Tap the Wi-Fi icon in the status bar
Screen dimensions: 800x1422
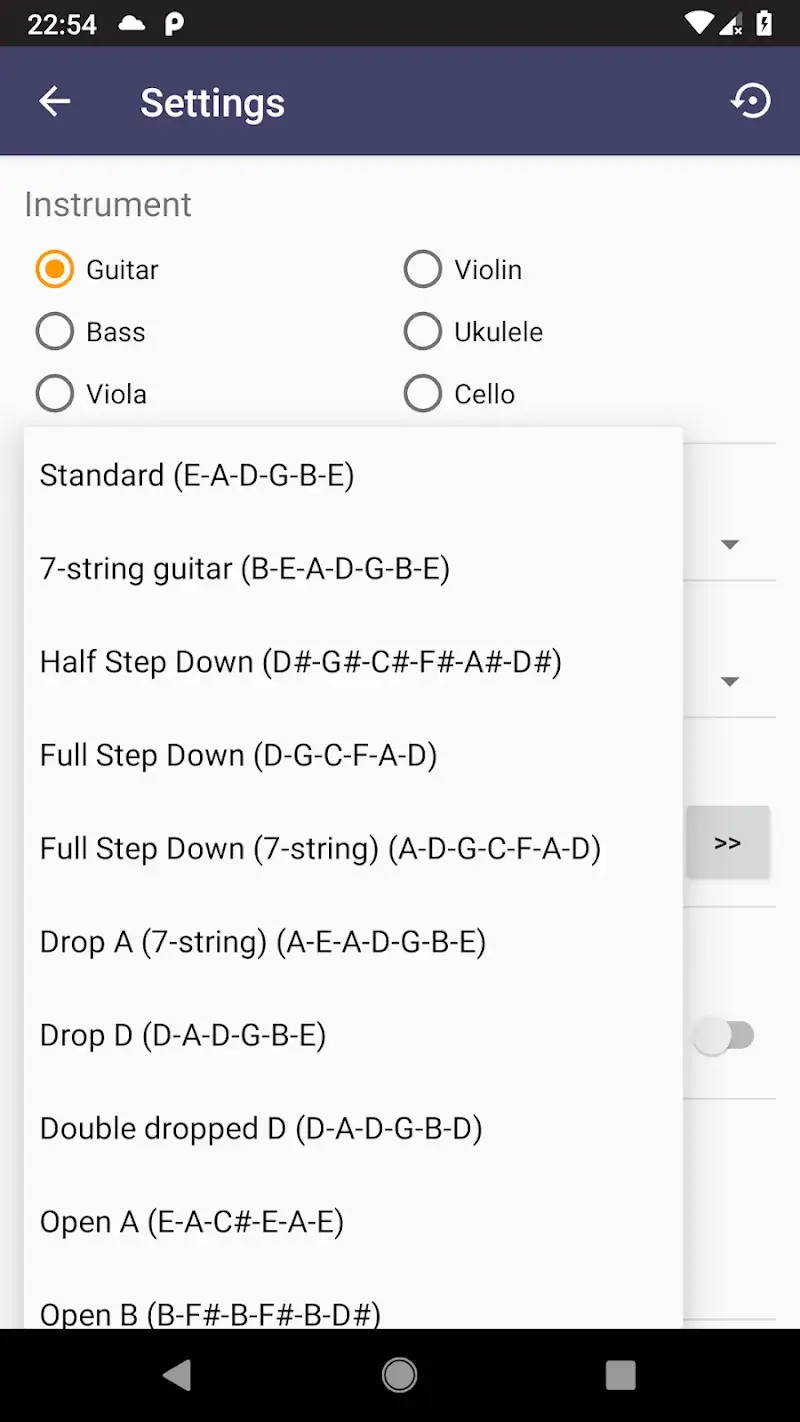tap(699, 21)
